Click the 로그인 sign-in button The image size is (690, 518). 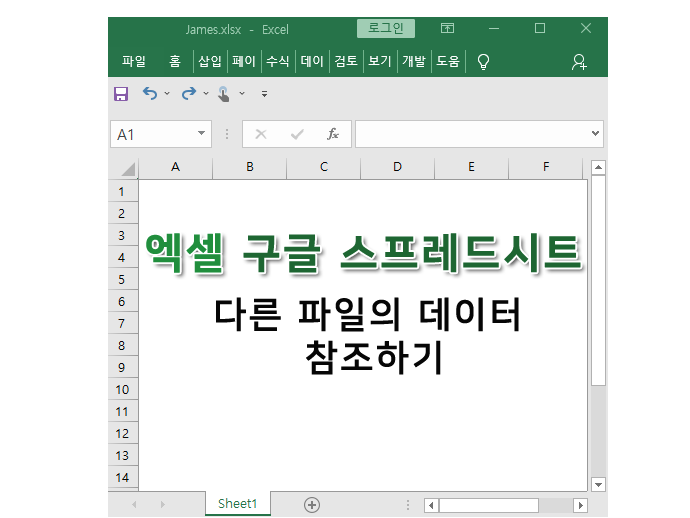tap(385, 29)
